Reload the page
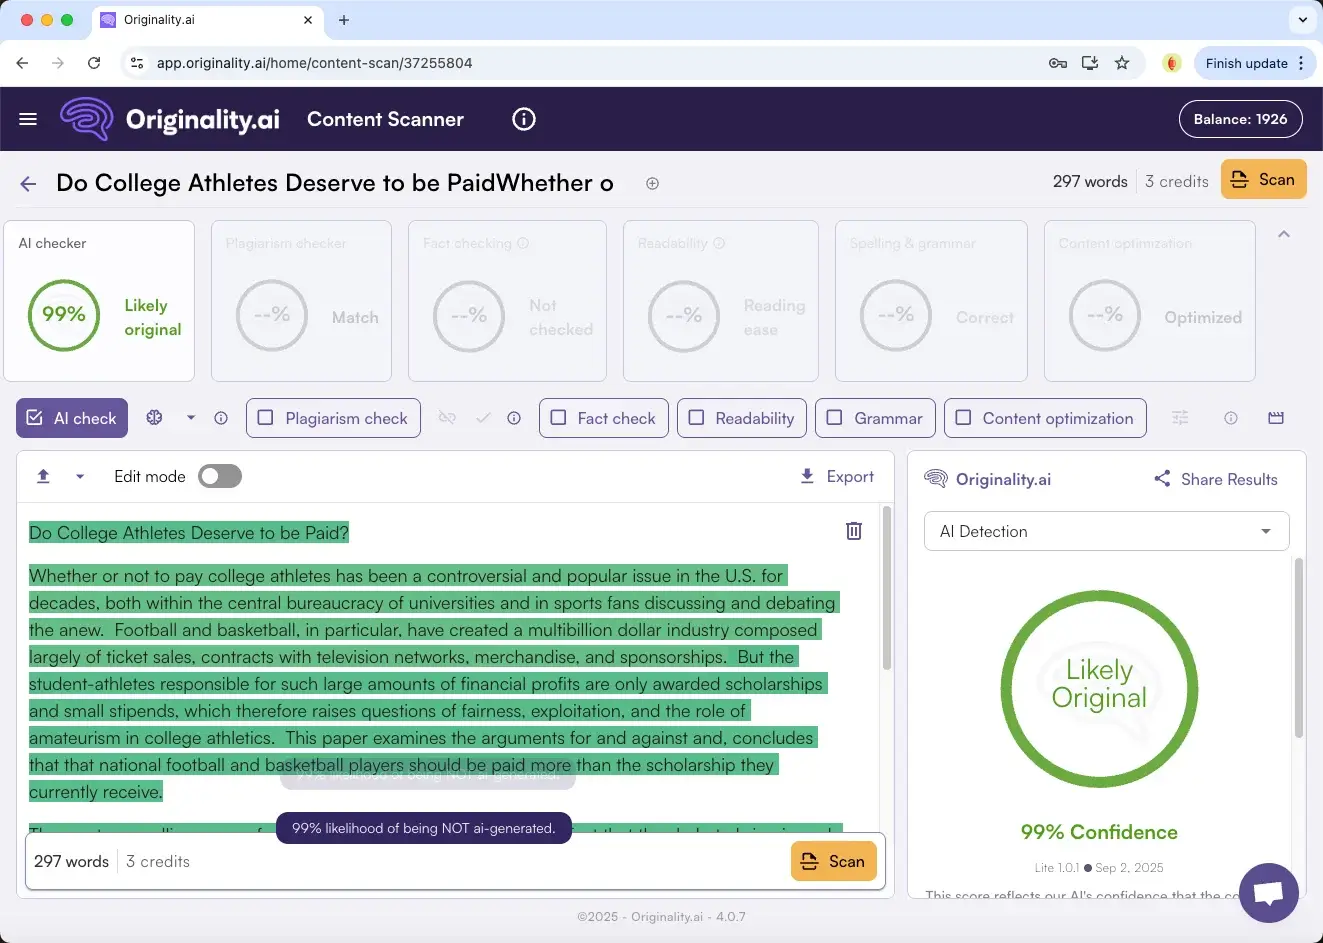Screen dimensions: 1323x943 coord(94,63)
